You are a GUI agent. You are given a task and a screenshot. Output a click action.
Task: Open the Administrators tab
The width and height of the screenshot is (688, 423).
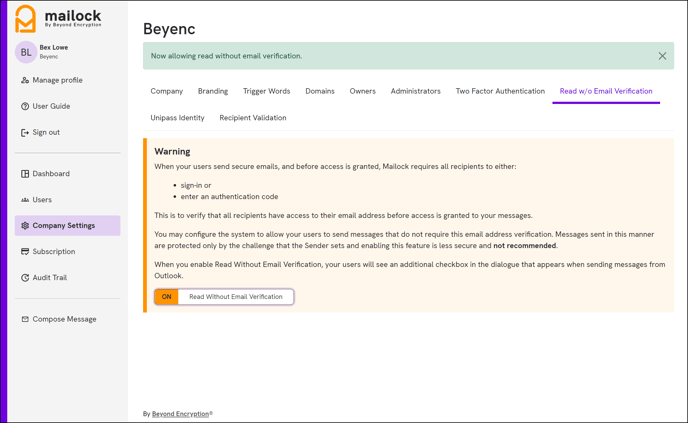(x=416, y=91)
